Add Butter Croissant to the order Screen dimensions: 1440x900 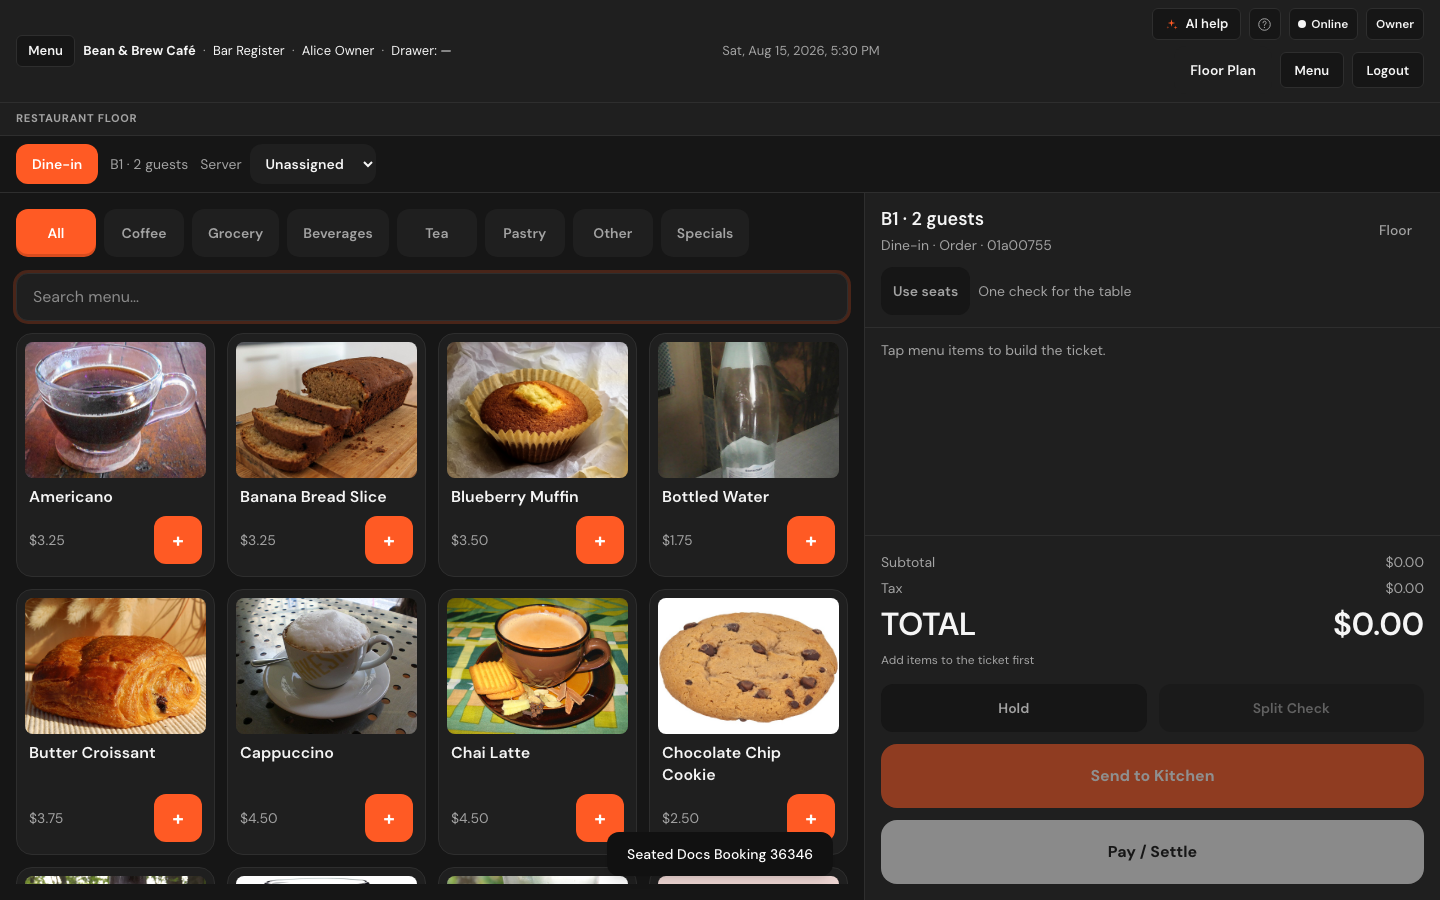click(178, 818)
